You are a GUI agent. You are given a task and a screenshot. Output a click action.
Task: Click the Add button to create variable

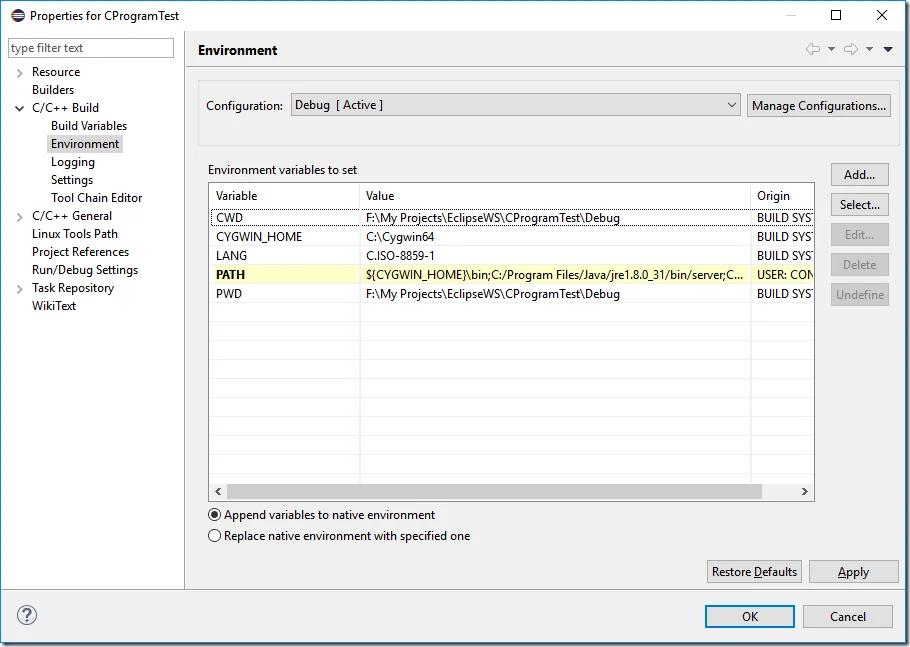(859, 174)
